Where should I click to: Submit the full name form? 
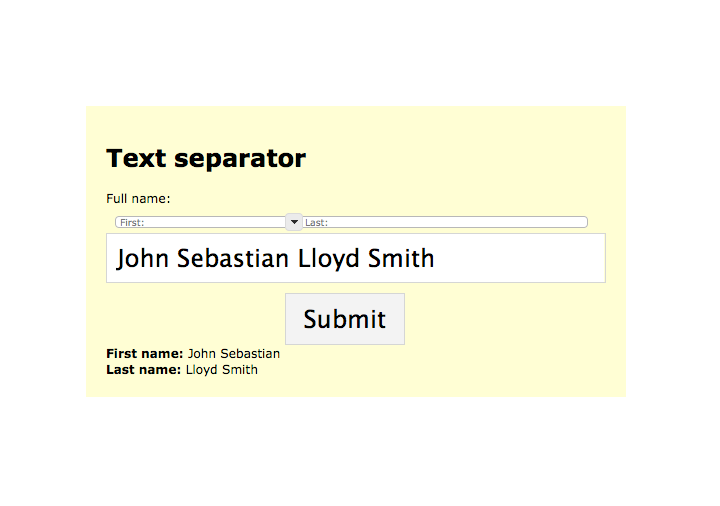pos(345,319)
